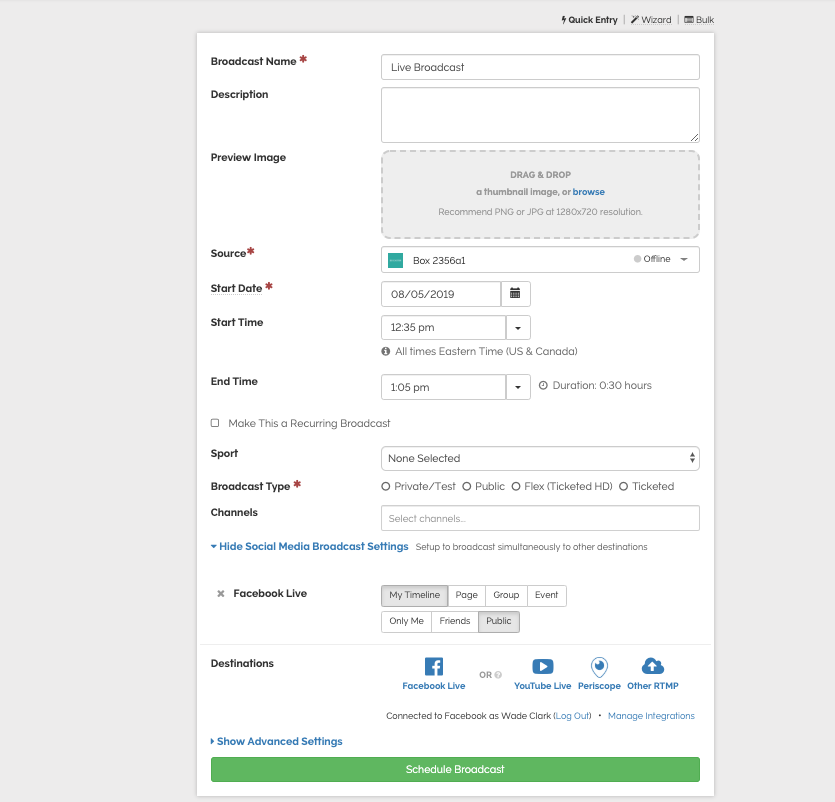Image resolution: width=835 pixels, height=802 pixels.
Task: Expand Show Advanced Settings
Action: (277, 742)
